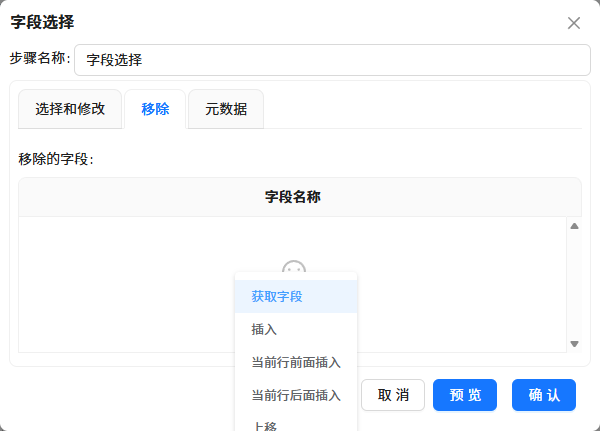Click the table scrollbar down arrow
Image resolution: width=600 pixels, height=431 pixels.
pos(574,344)
